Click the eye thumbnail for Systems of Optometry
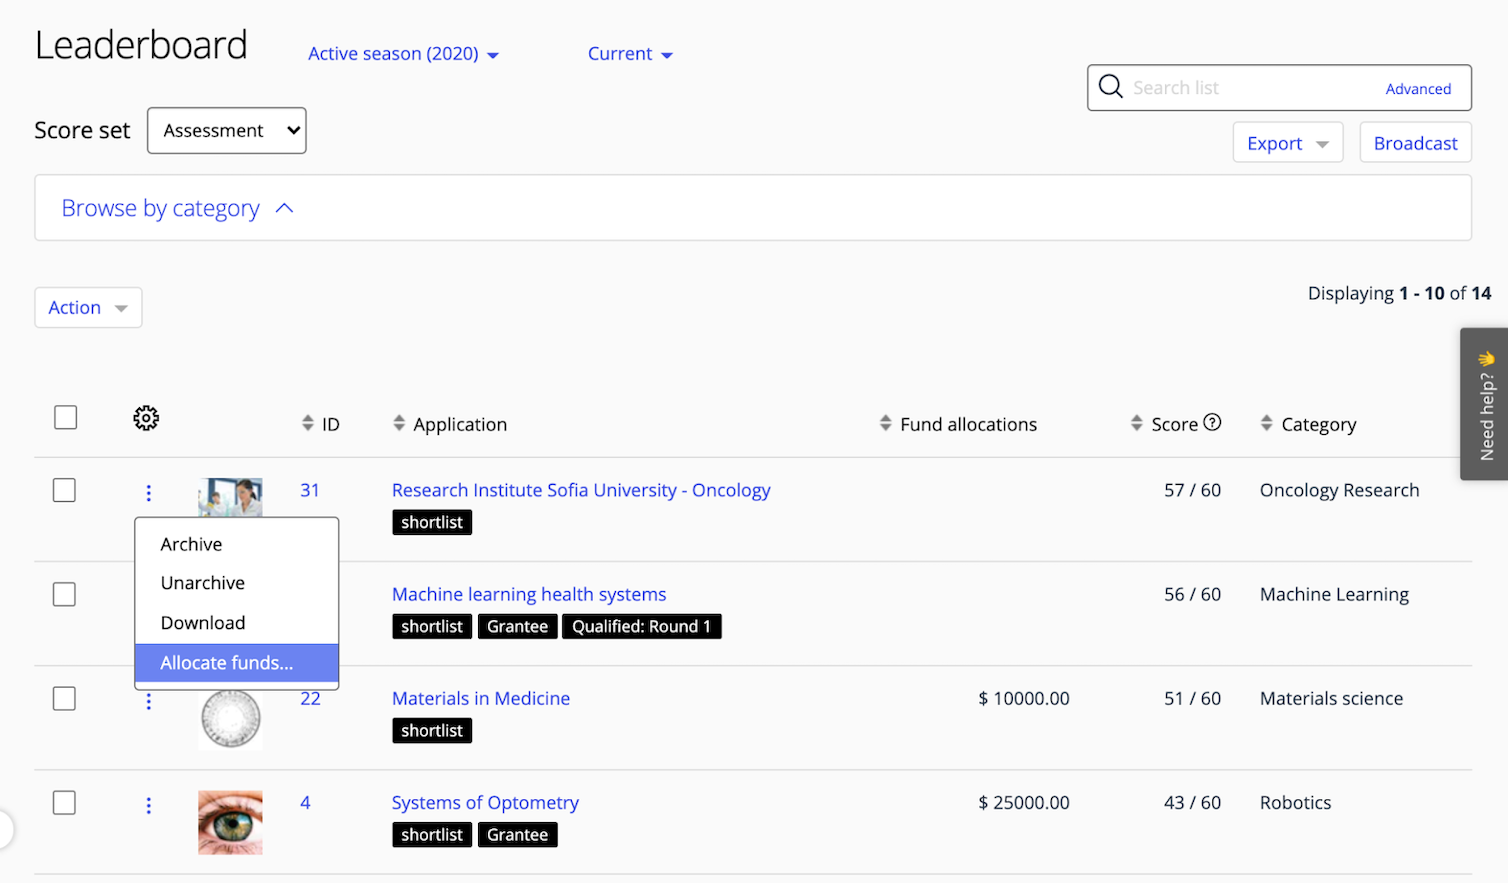The height and width of the screenshot is (883, 1508). (230, 822)
